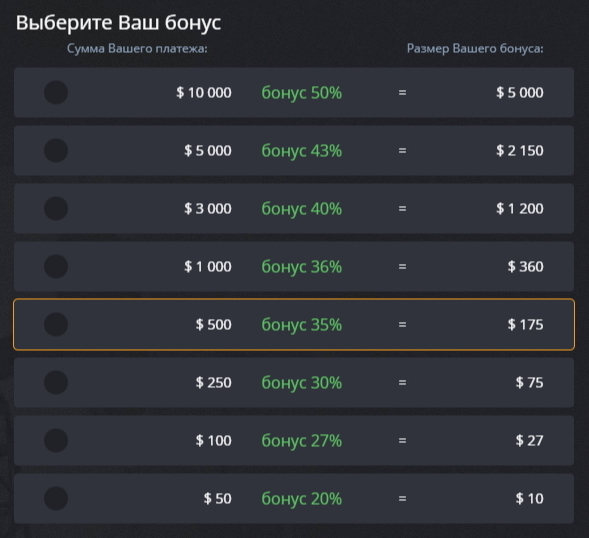Click the $175 bonus amount value

coord(525,325)
